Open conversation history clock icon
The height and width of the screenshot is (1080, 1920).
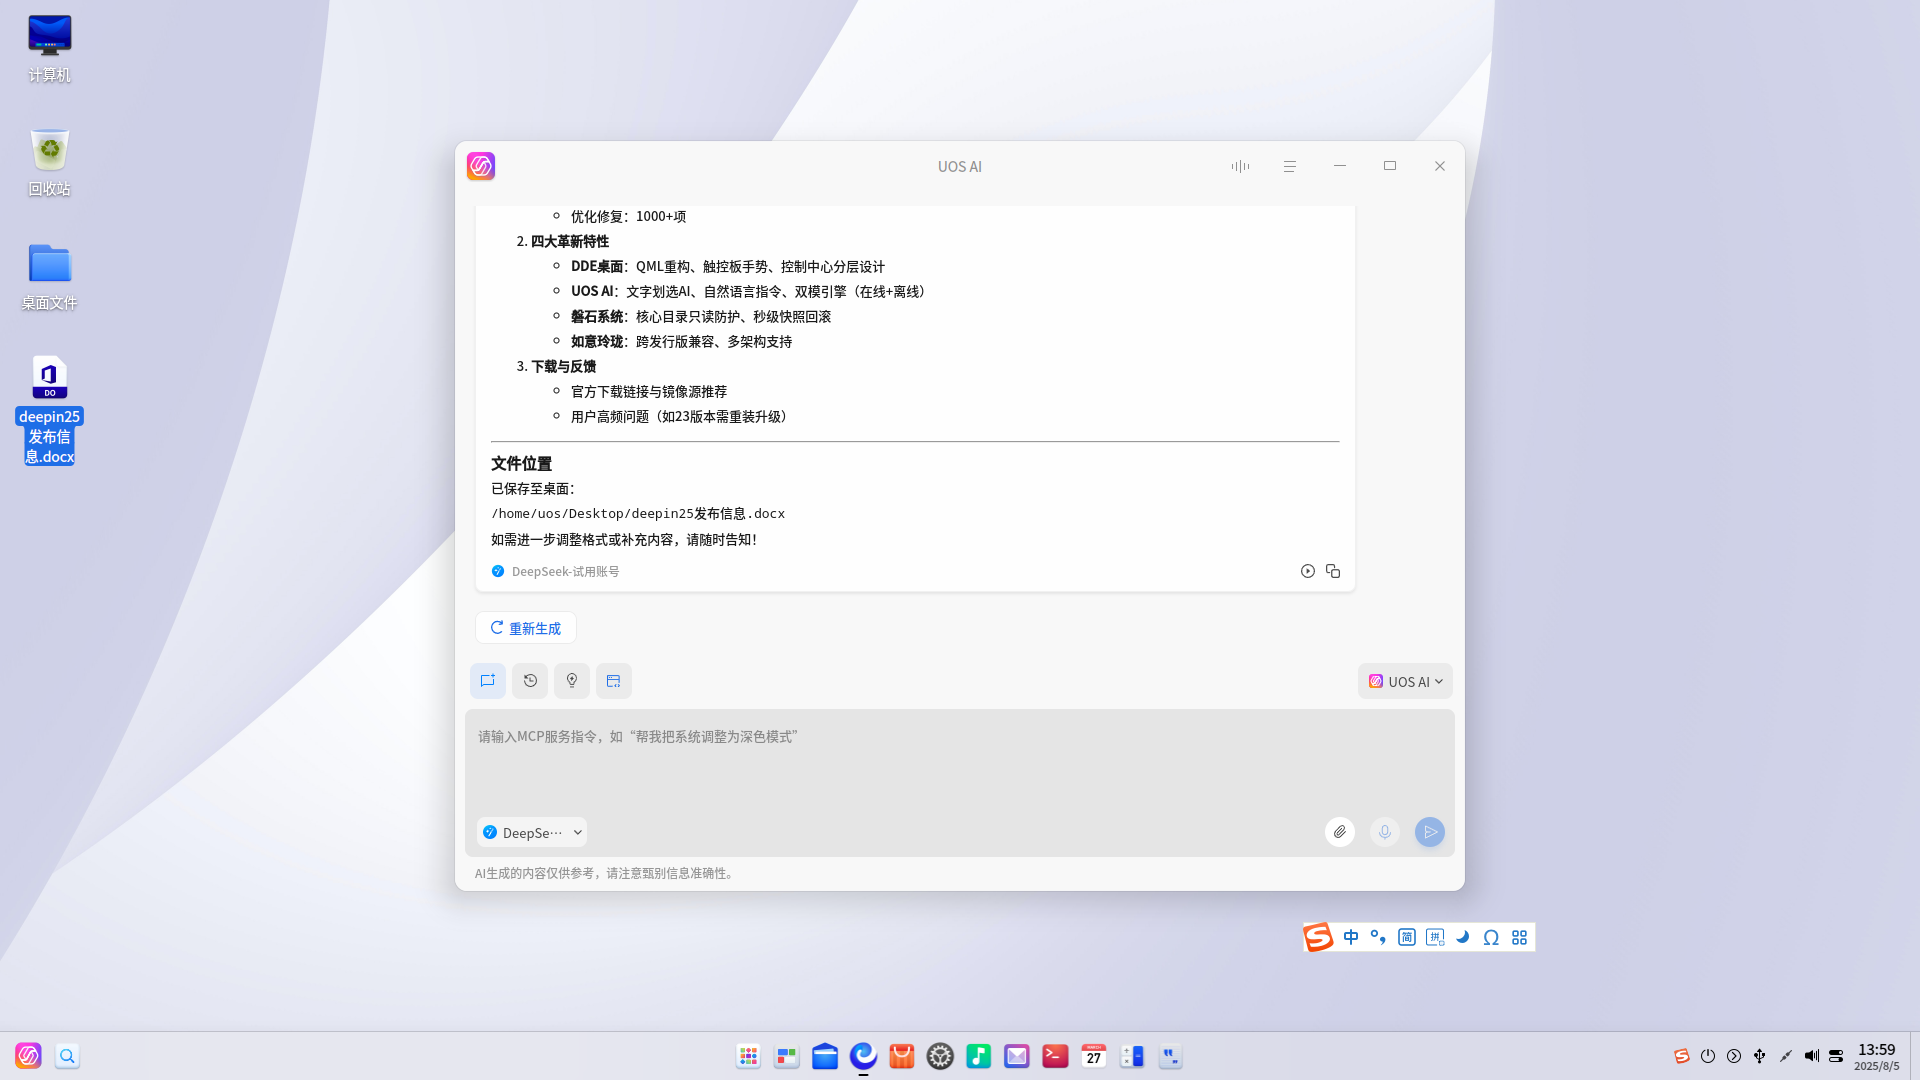click(530, 681)
